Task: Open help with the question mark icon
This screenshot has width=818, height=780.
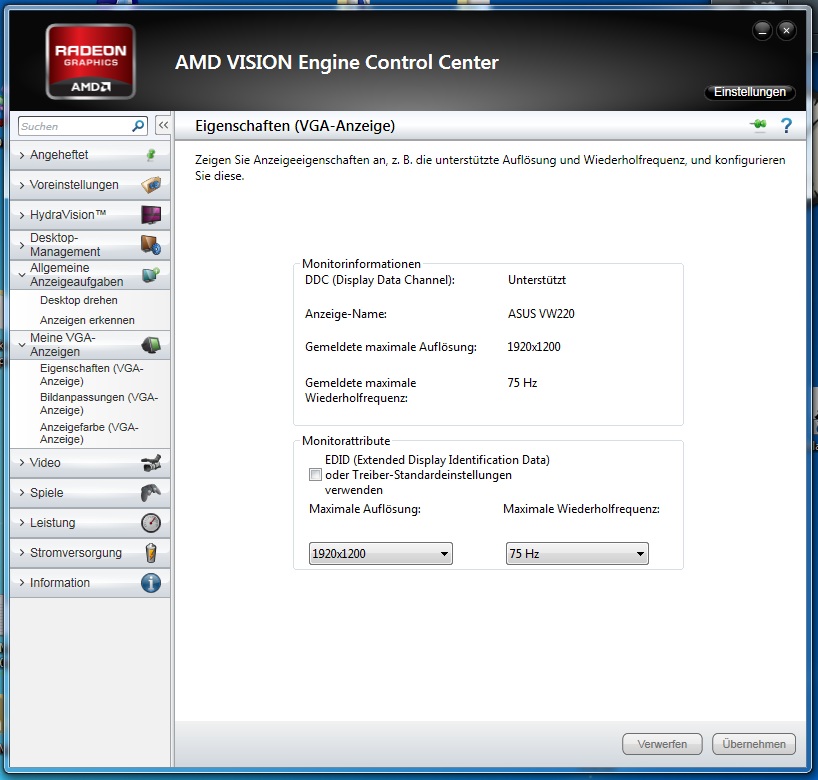Action: (x=786, y=125)
